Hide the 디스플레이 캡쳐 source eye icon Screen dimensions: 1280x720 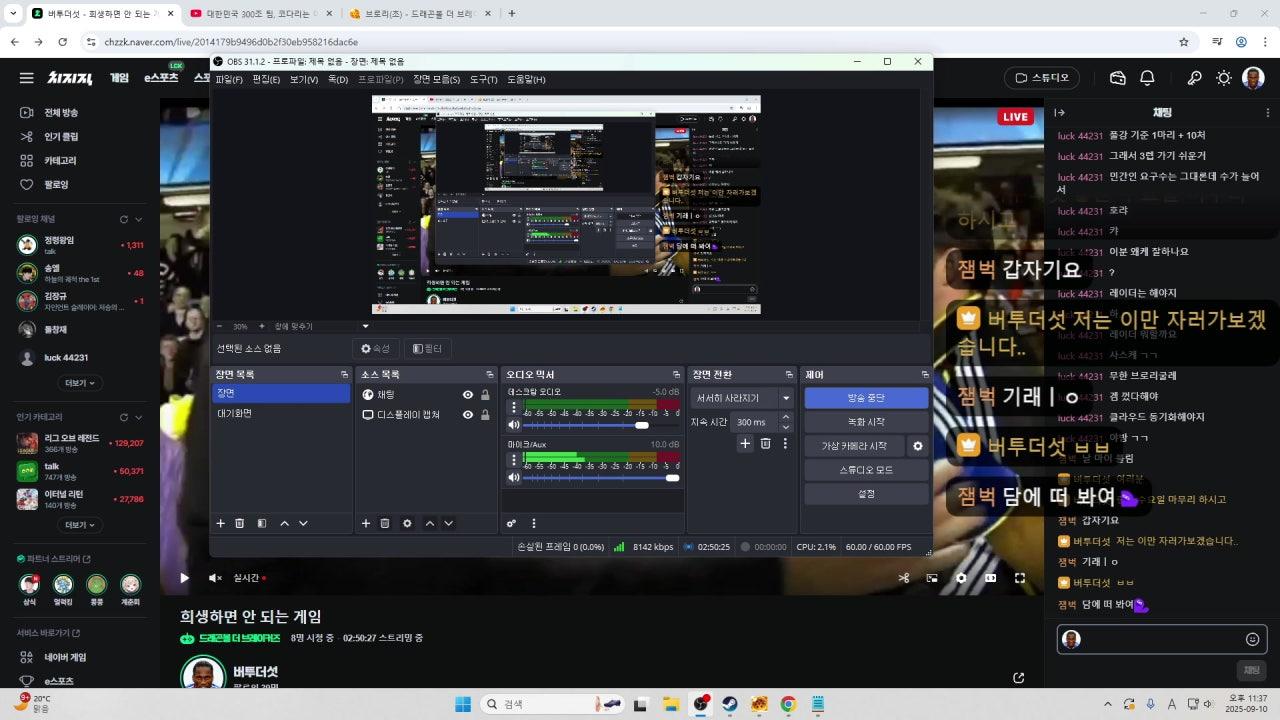(468, 415)
